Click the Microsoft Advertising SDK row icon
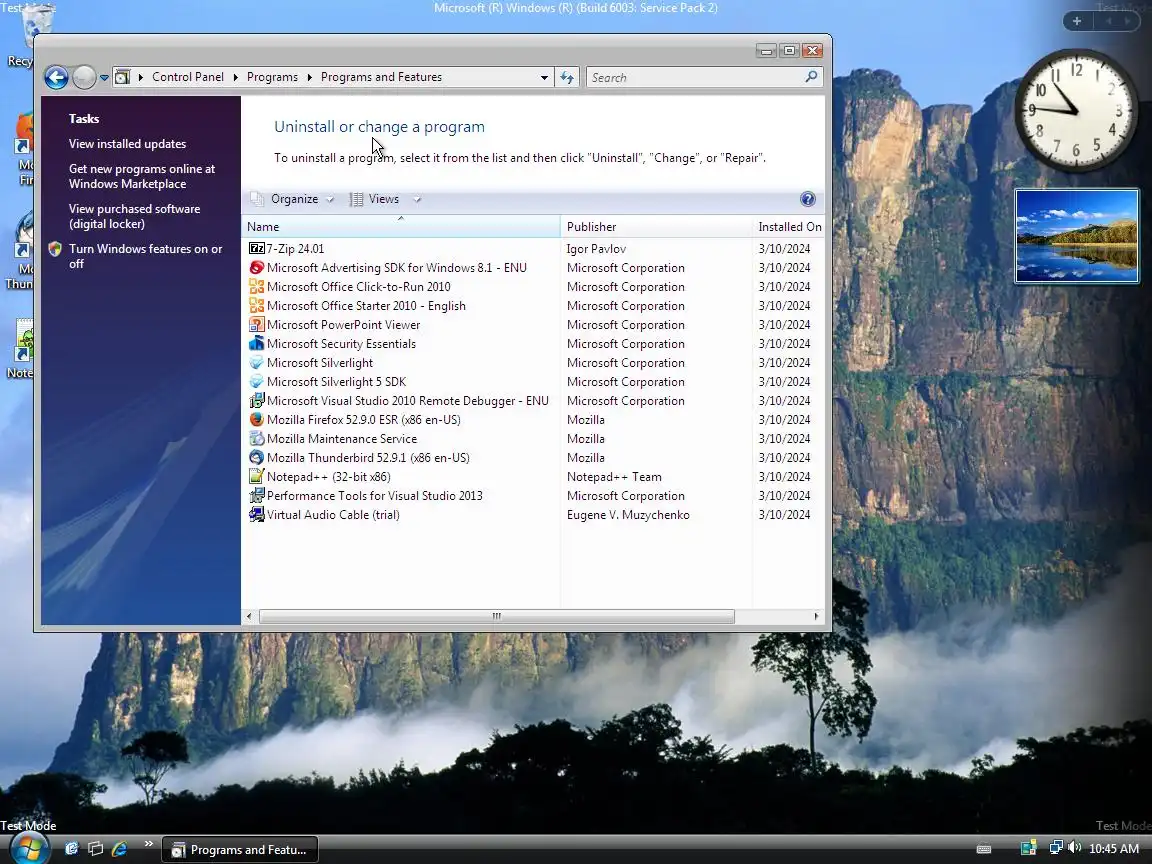This screenshot has height=864, width=1152. [x=256, y=267]
